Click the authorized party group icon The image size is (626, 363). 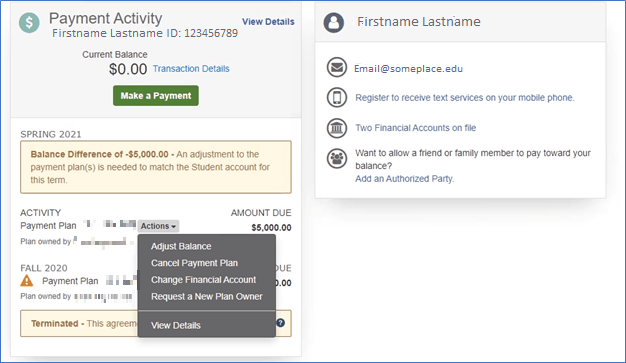[337, 159]
